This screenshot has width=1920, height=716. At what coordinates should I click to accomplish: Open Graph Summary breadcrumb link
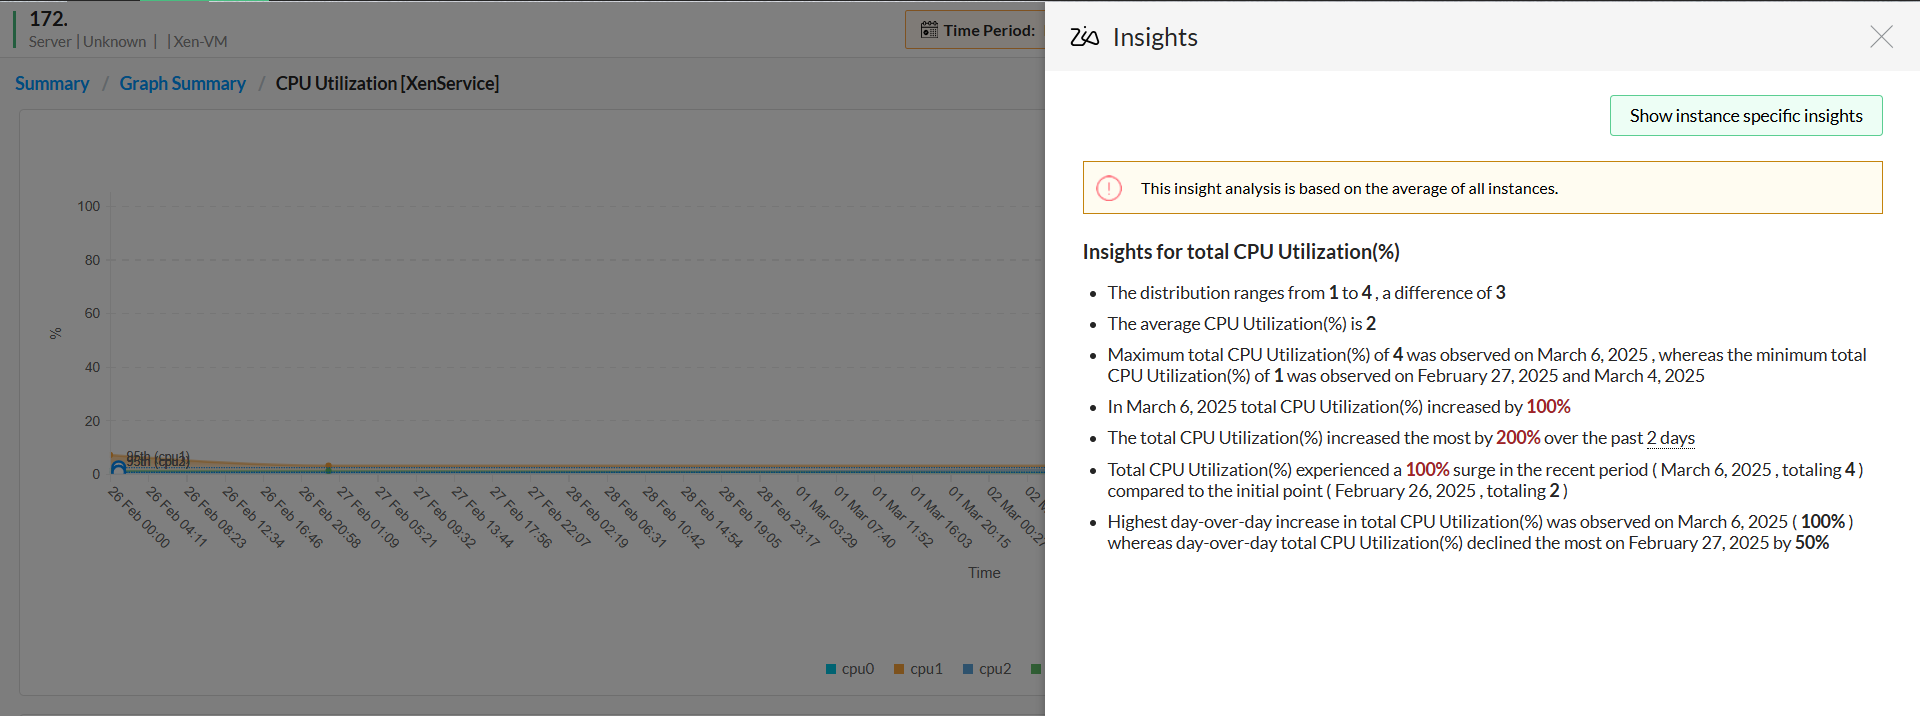[182, 84]
